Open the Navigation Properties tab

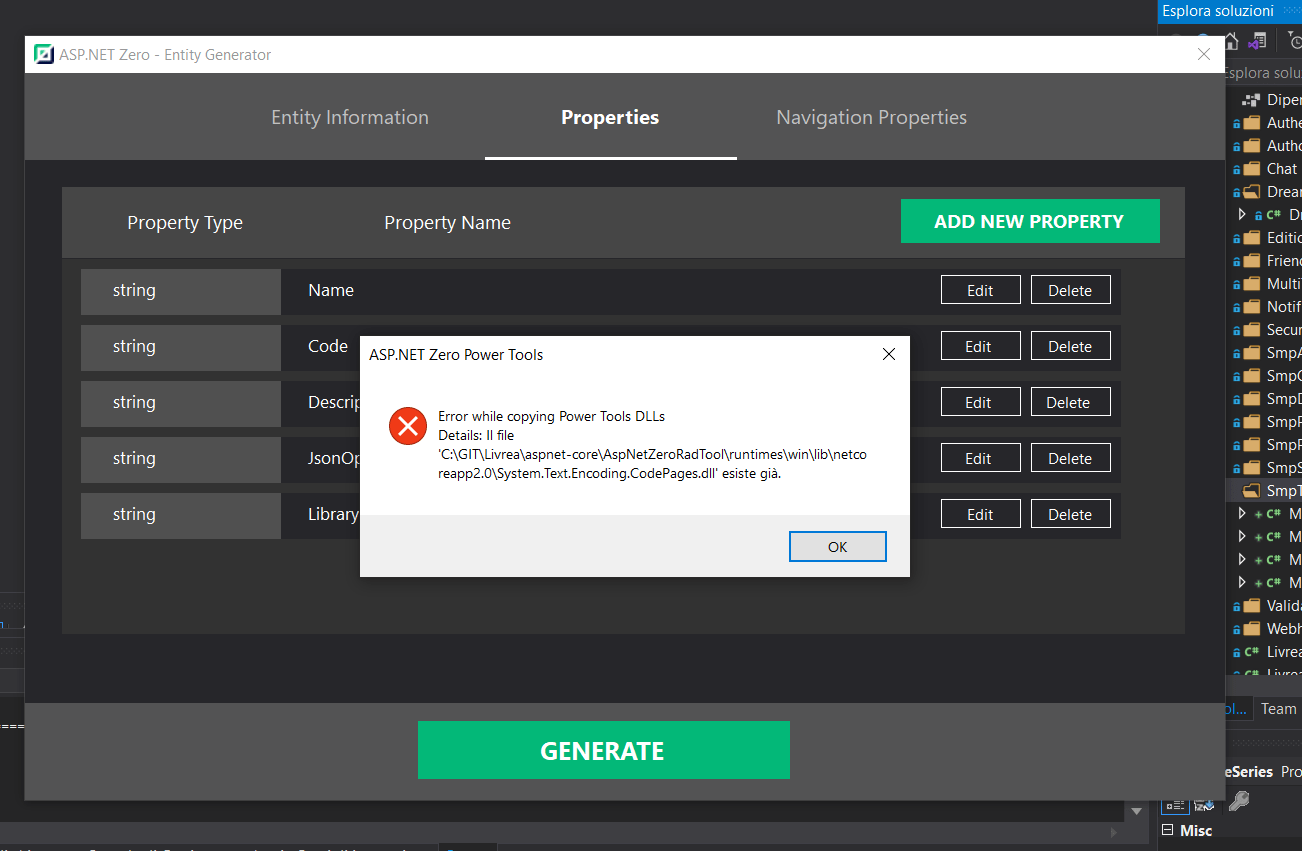[871, 117]
